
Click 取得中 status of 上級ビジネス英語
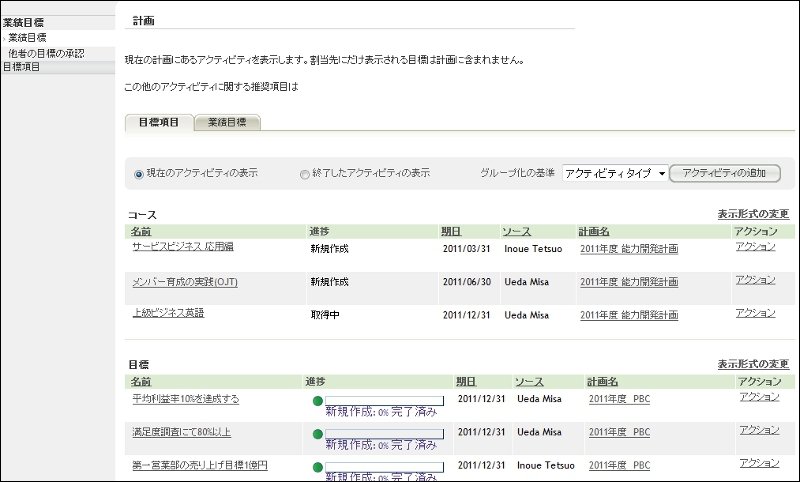tap(325, 315)
